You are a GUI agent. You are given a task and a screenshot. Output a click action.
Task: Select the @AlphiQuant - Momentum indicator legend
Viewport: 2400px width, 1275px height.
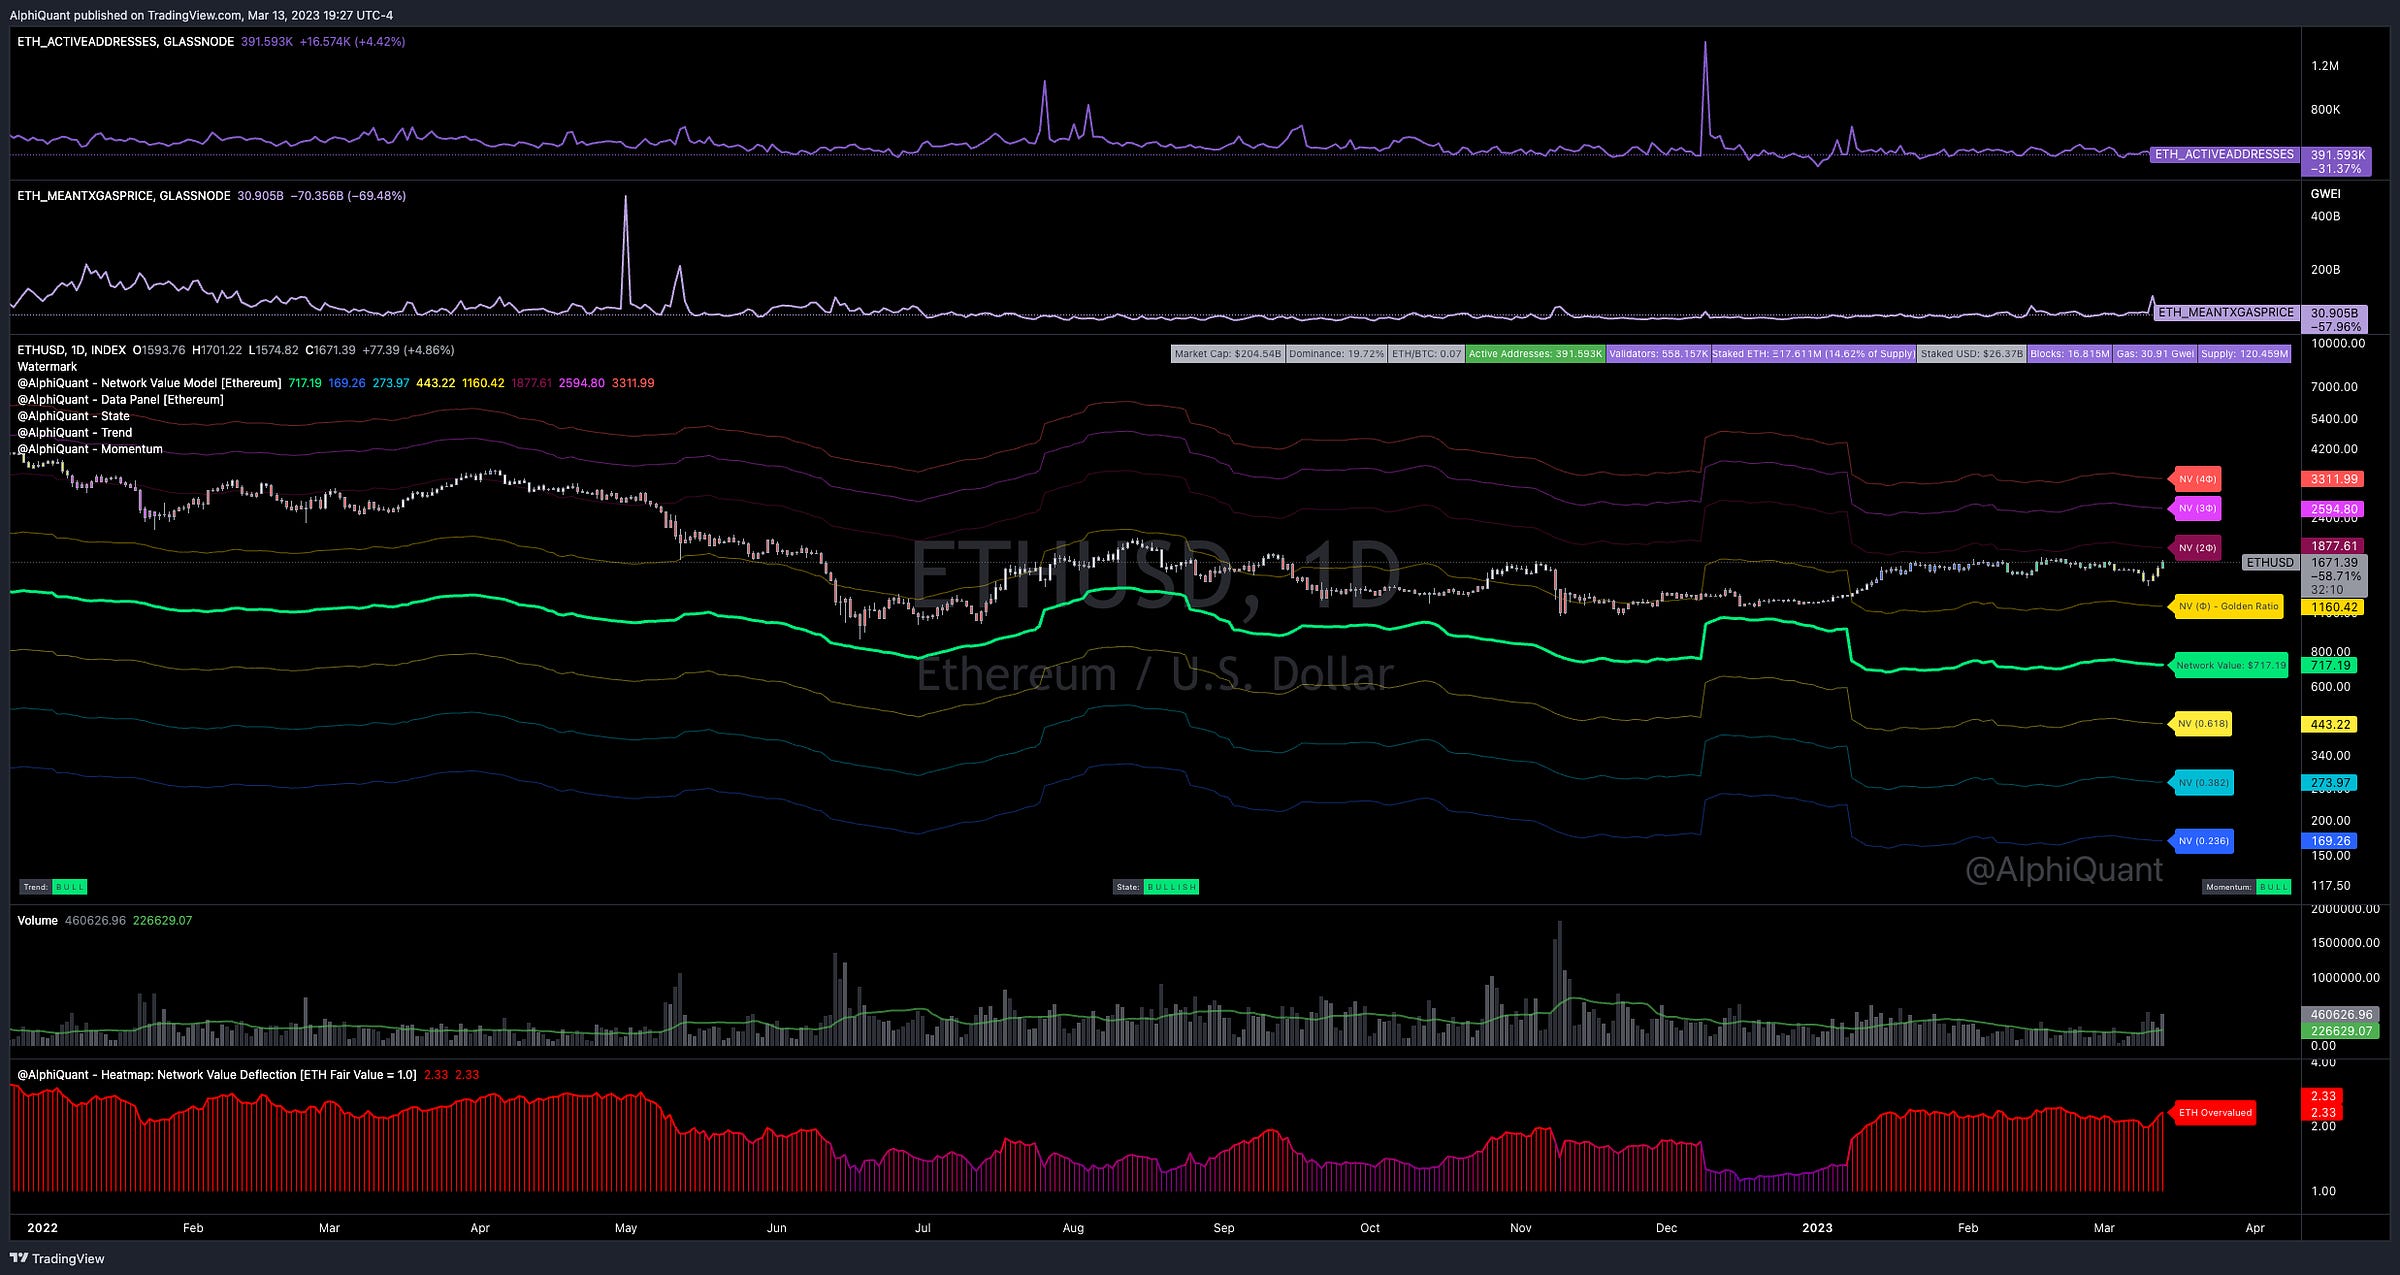click(90, 449)
